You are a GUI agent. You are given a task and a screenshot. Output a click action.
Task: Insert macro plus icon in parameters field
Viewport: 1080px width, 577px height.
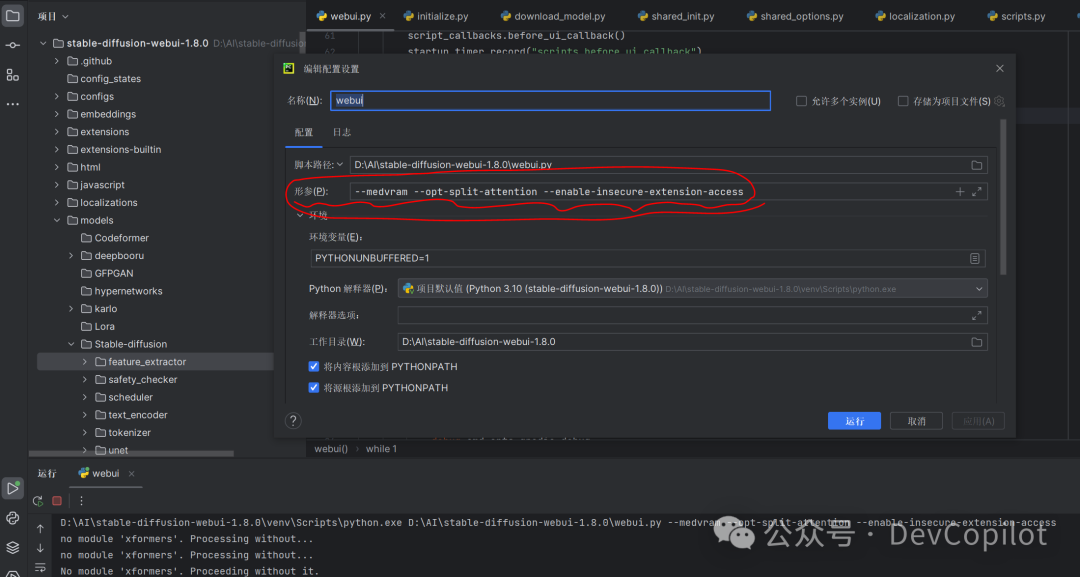tap(959, 191)
